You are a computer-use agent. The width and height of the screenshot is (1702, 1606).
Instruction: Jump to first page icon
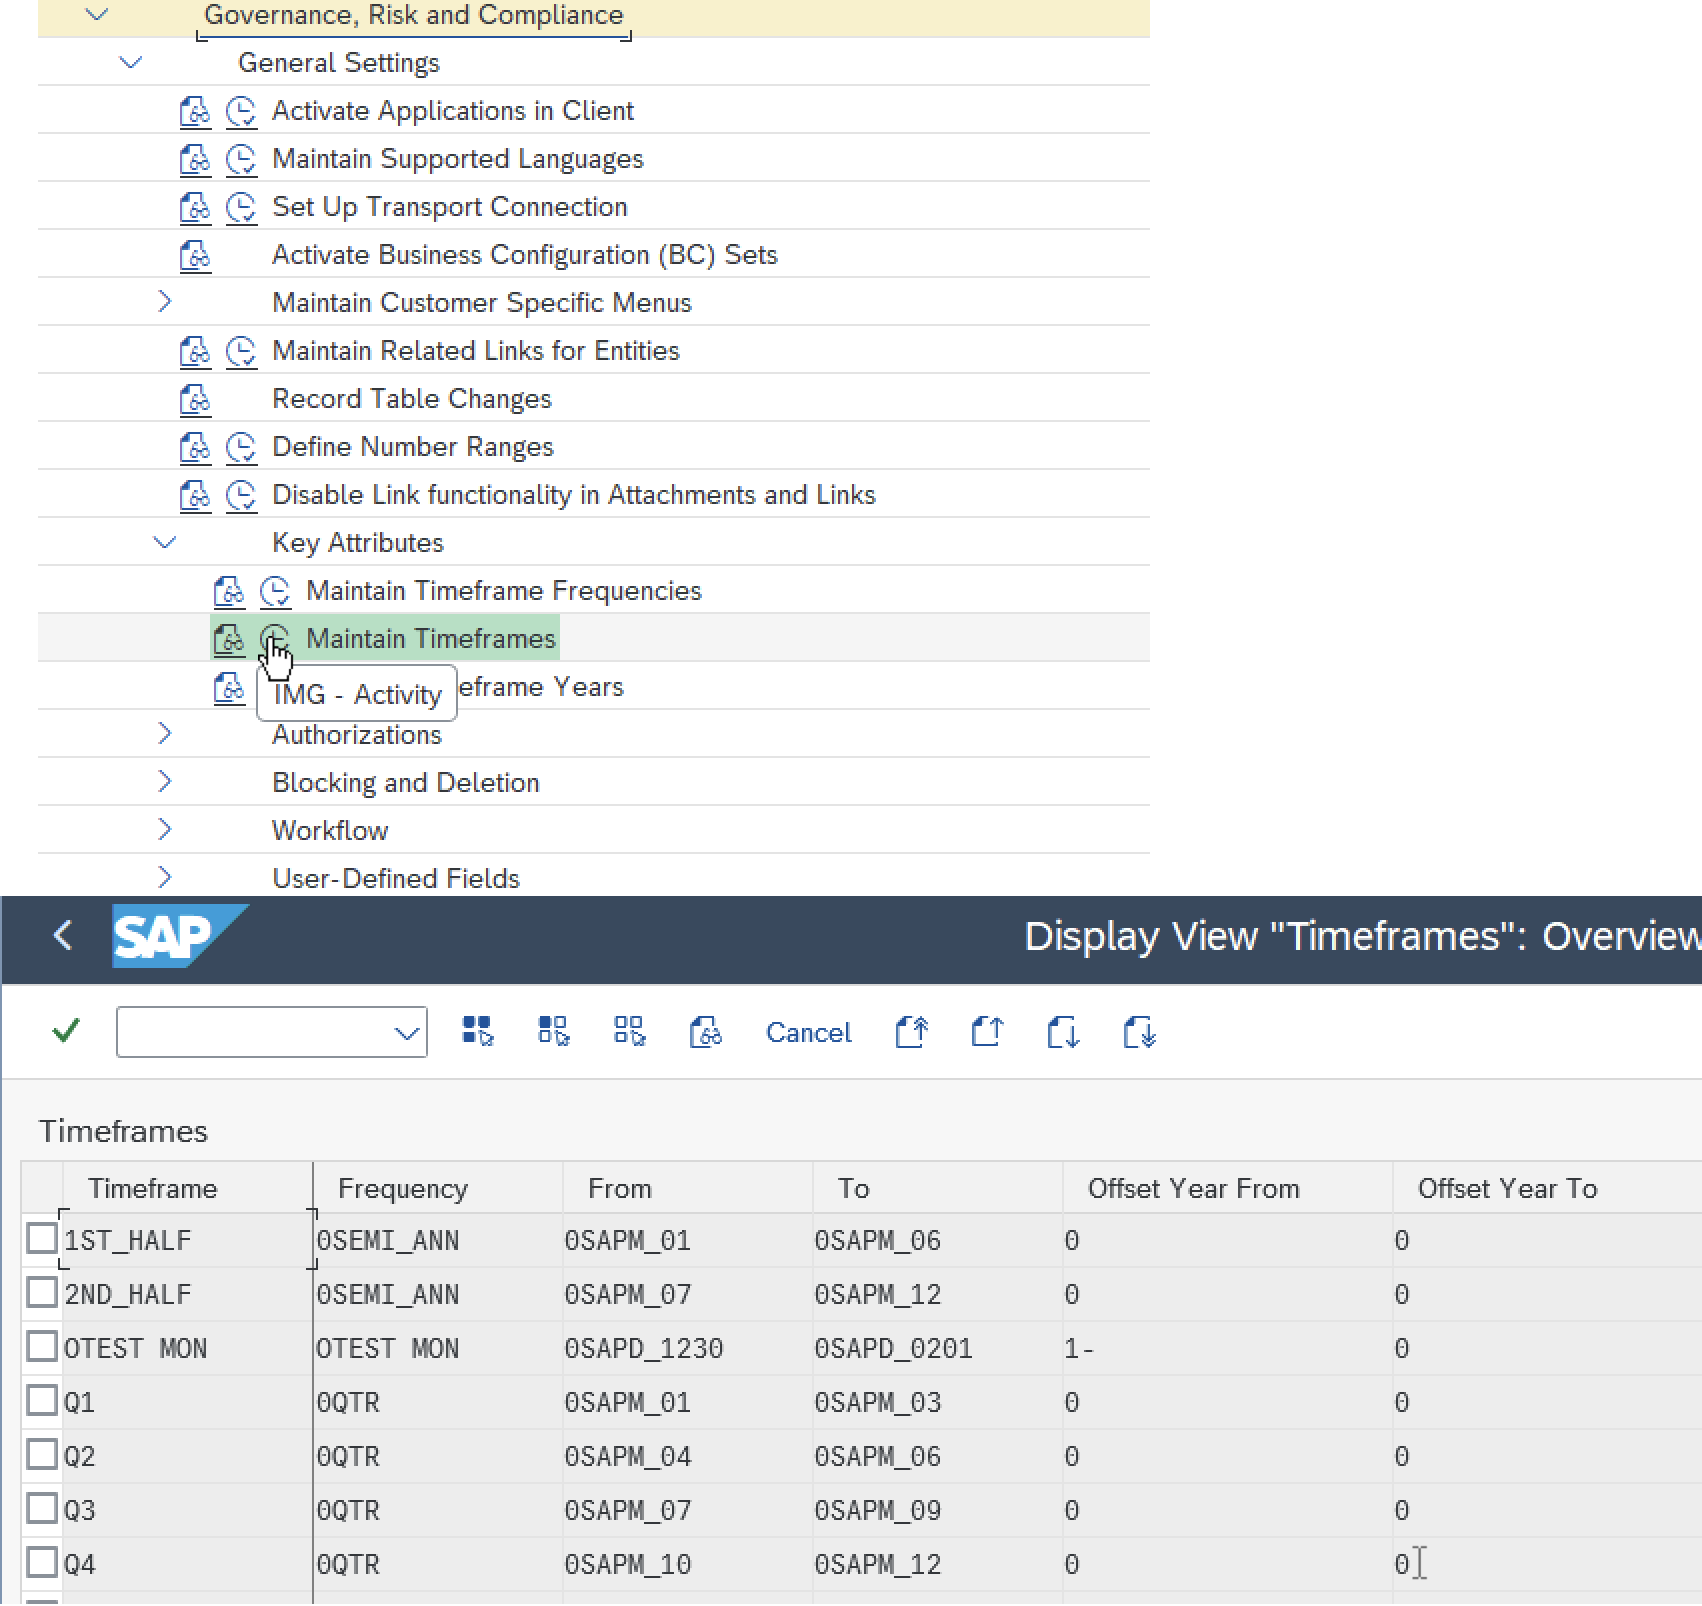click(911, 1031)
